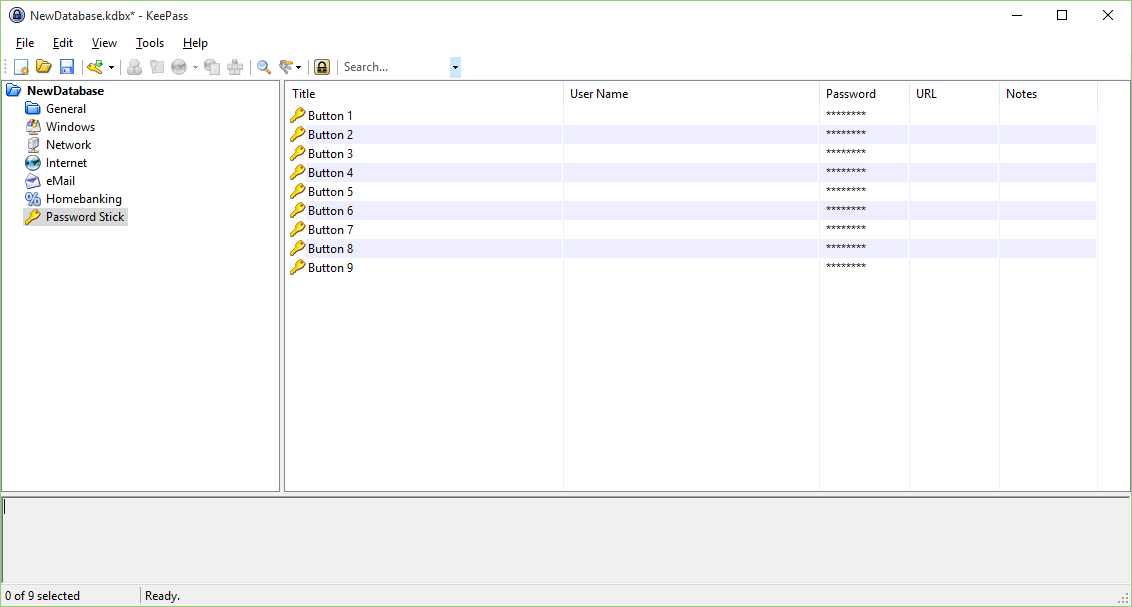
Task: Click the eMail envelope icon
Action: [x=32, y=181]
